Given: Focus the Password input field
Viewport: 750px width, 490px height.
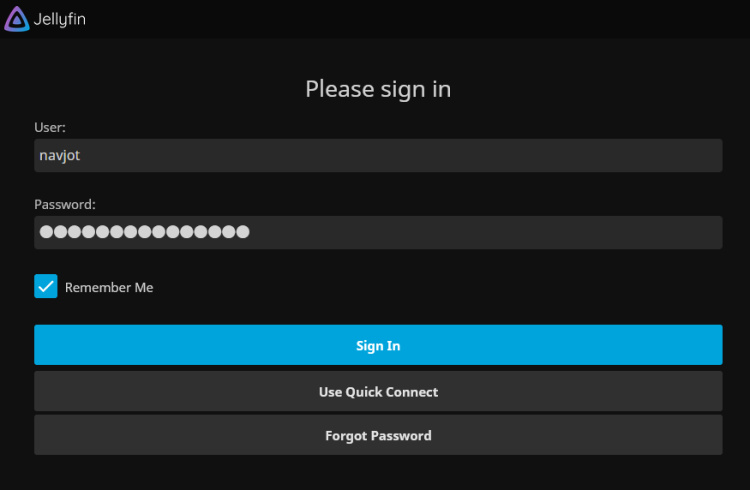Looking at the screenshot, I should click(378, 232).
